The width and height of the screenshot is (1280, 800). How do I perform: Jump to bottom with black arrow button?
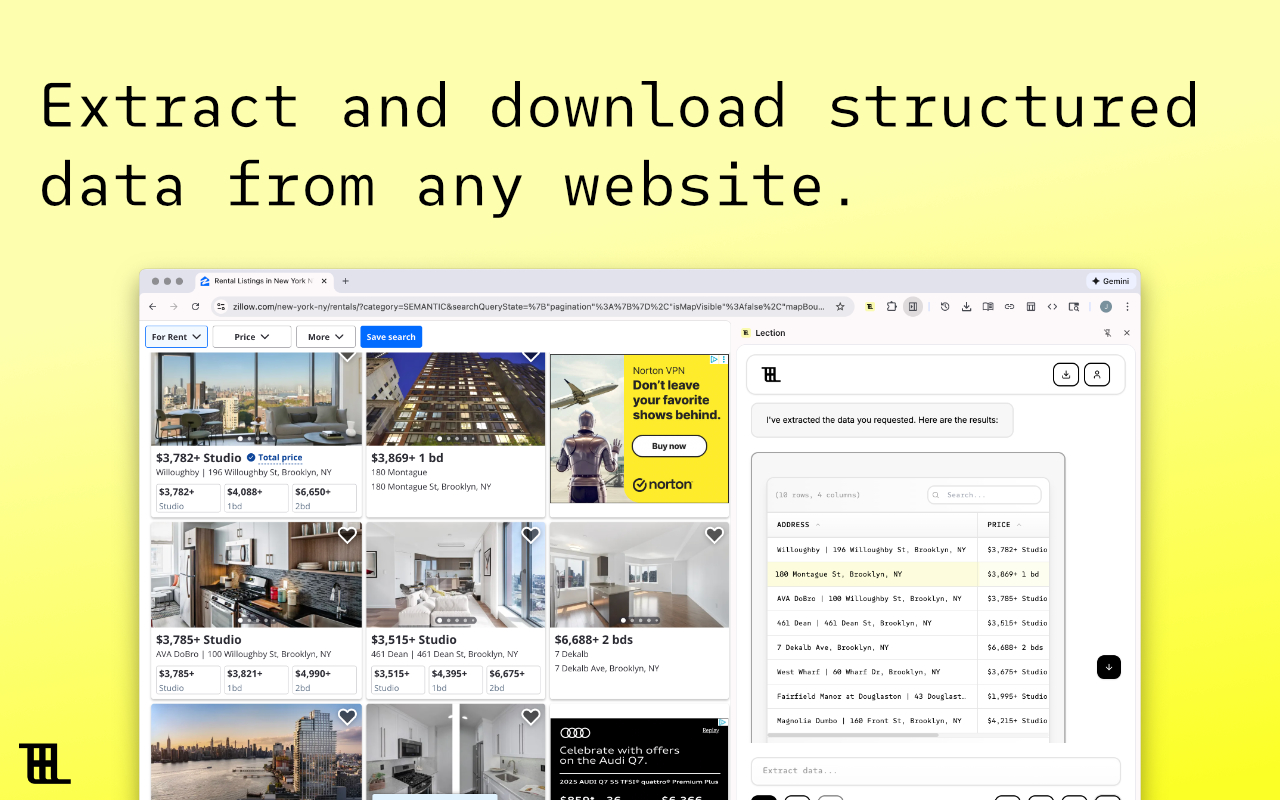coord(1108,667)
